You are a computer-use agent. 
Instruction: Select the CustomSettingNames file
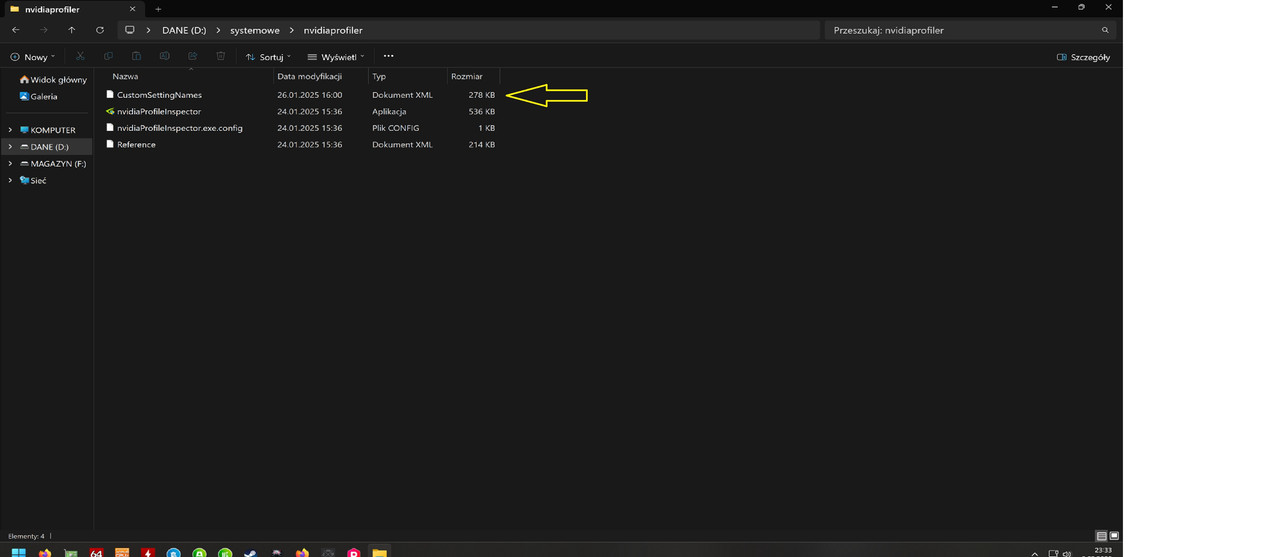pos(159,95)
